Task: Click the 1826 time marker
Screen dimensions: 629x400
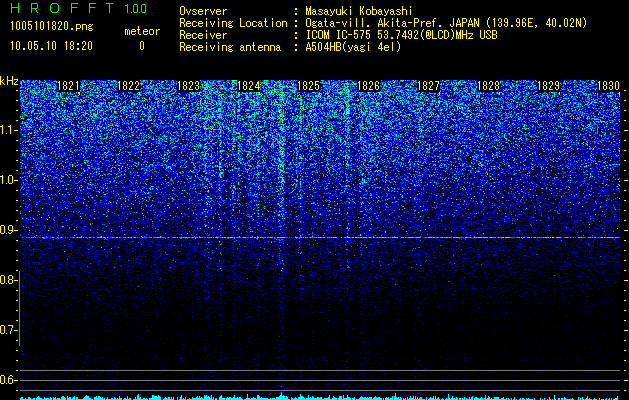Action: [368, 86]
